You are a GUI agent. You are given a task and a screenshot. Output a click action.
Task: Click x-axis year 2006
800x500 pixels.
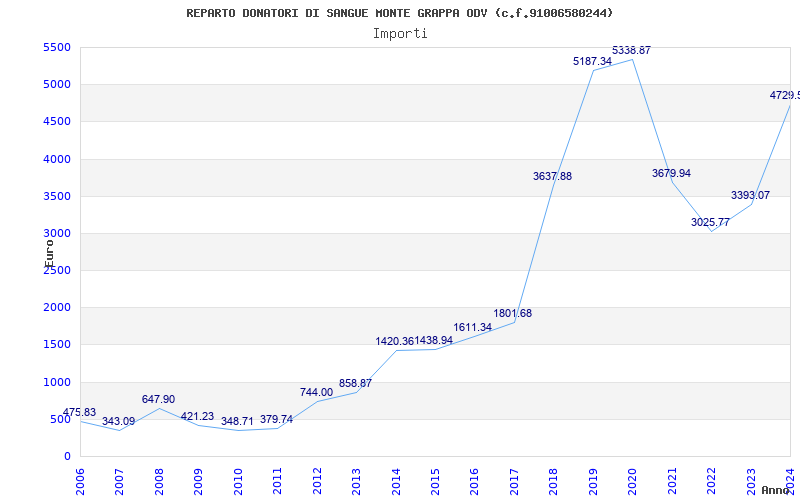pos(81,481)
